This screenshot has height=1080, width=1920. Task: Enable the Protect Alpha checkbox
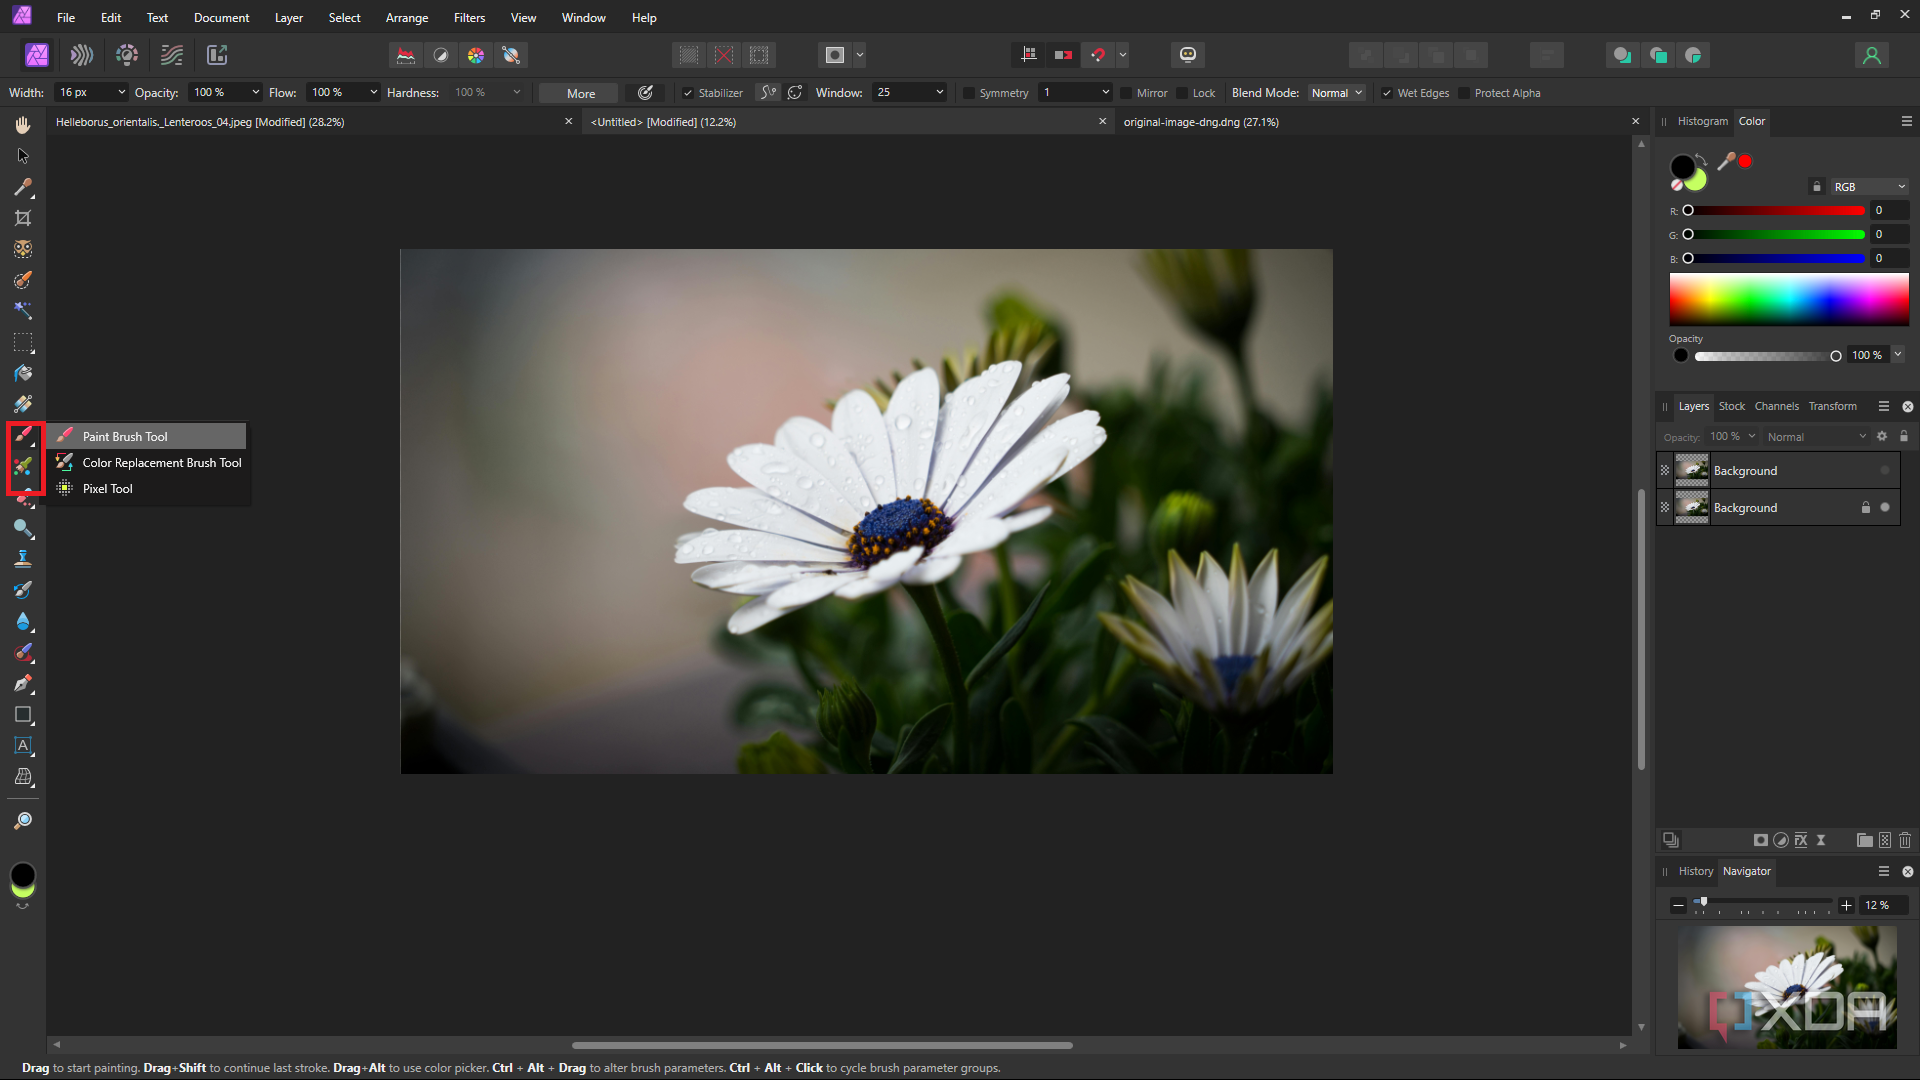[x=1464, y=93]
